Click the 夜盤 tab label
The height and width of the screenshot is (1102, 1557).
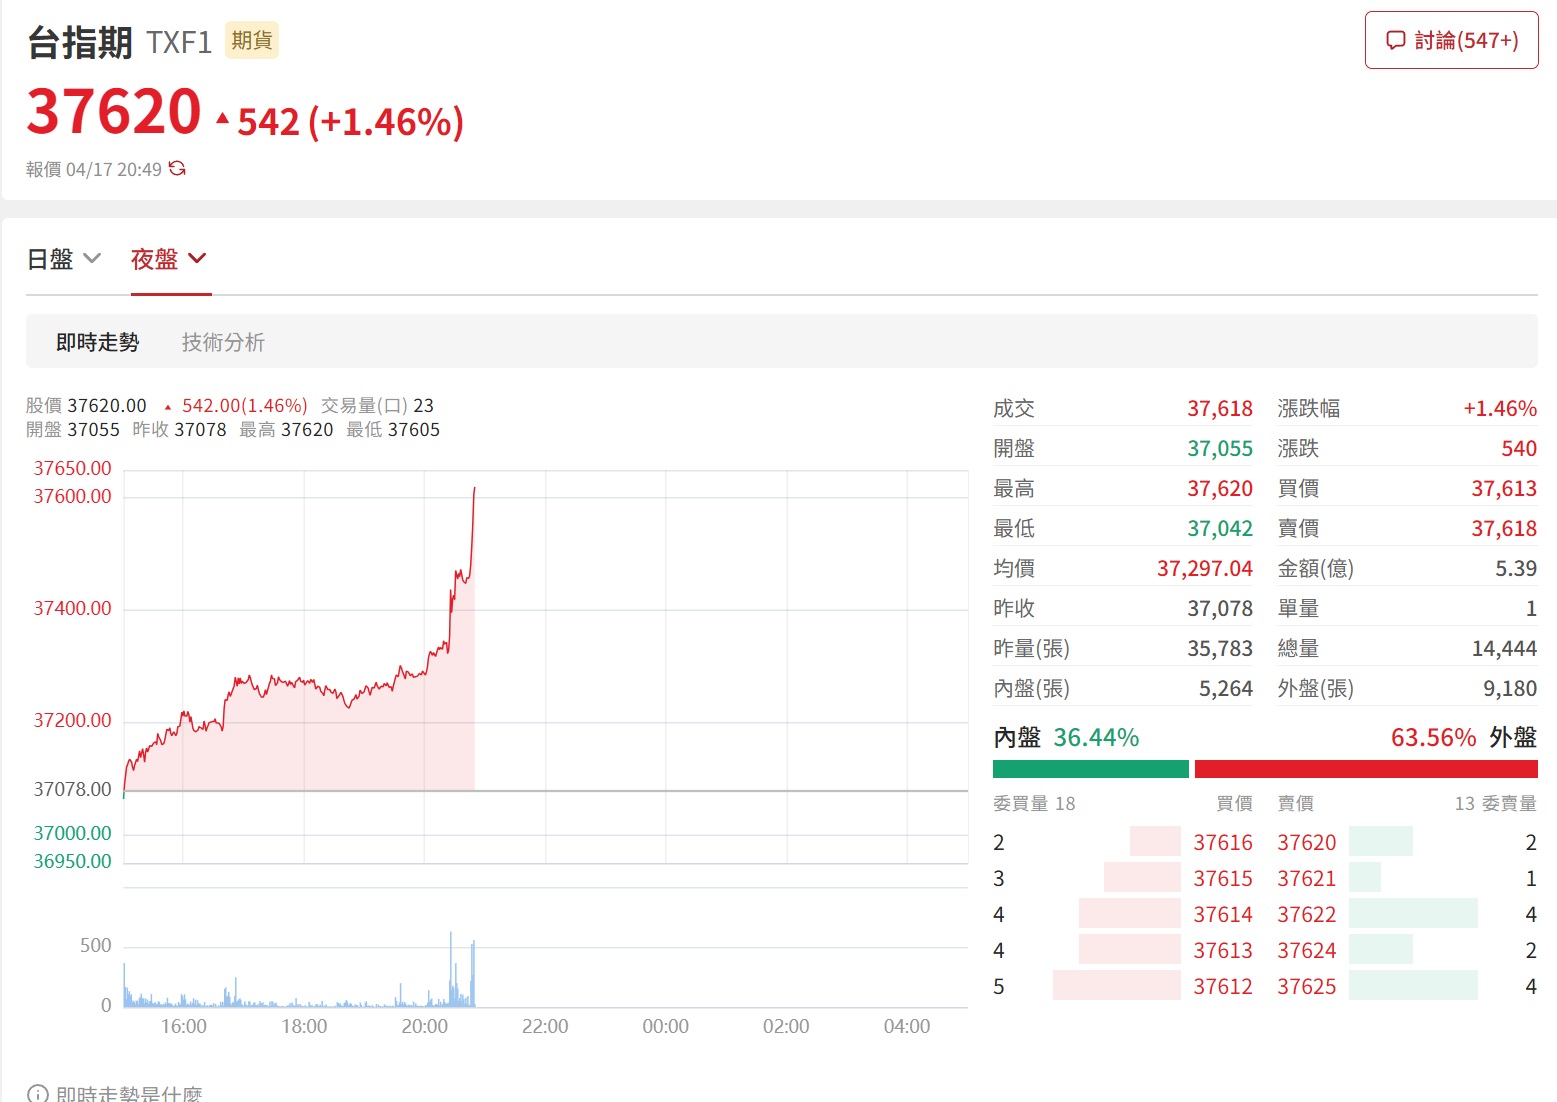click(x=154, y=259)
